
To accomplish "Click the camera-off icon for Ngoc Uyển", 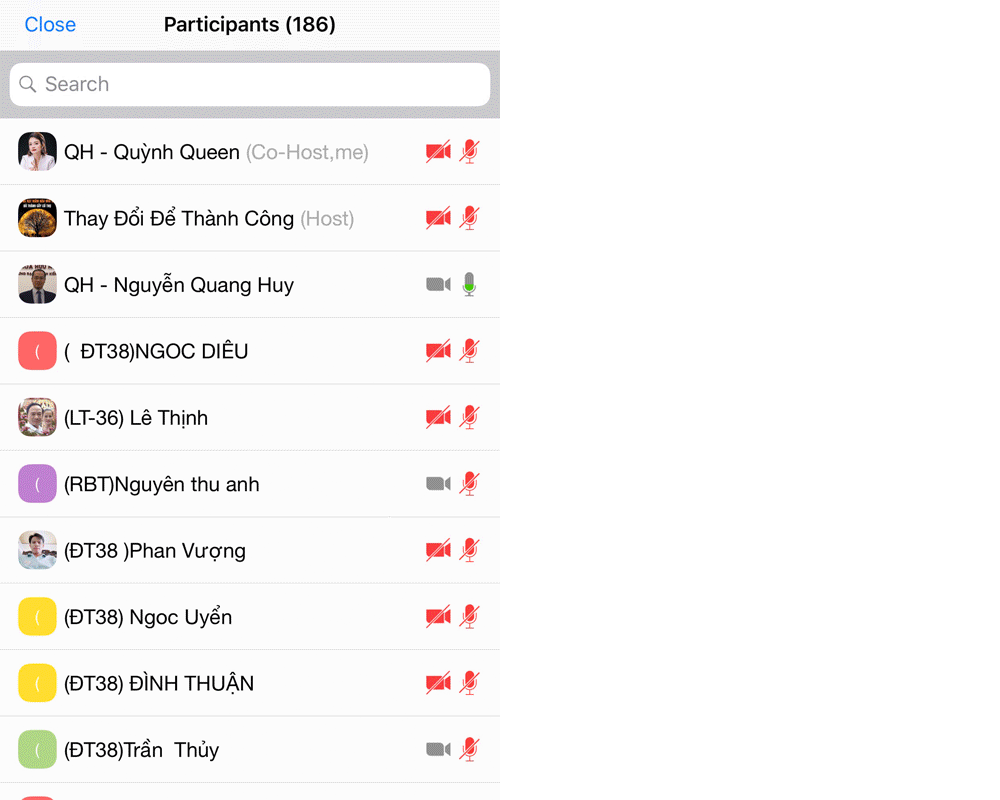I will tap(438, 617).
